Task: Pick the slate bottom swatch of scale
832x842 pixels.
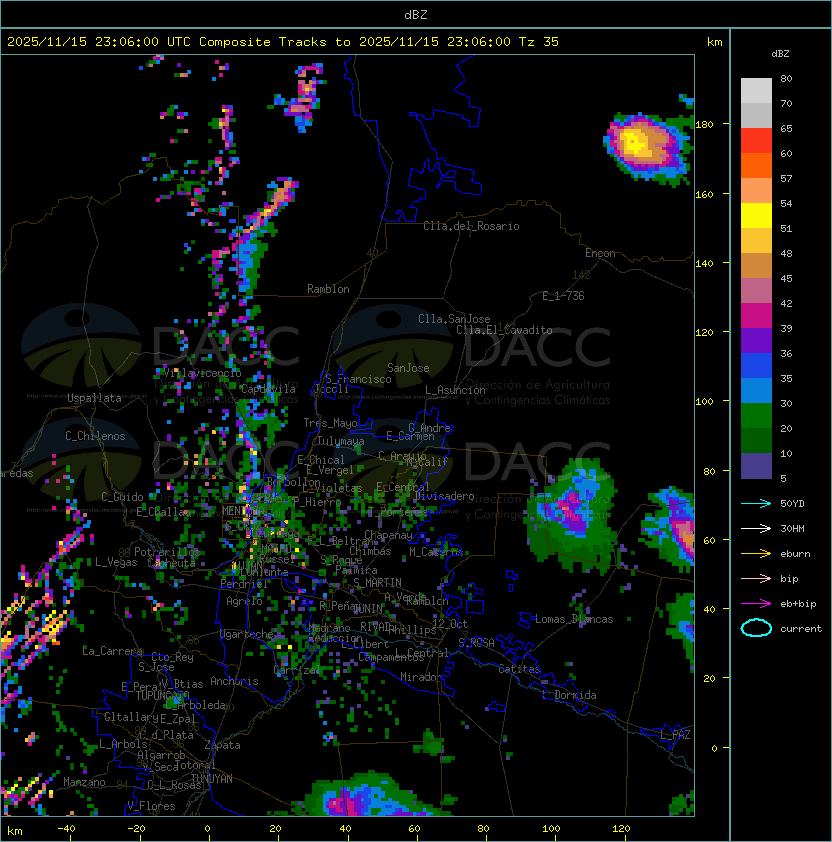Action: (x=756, y=466)
